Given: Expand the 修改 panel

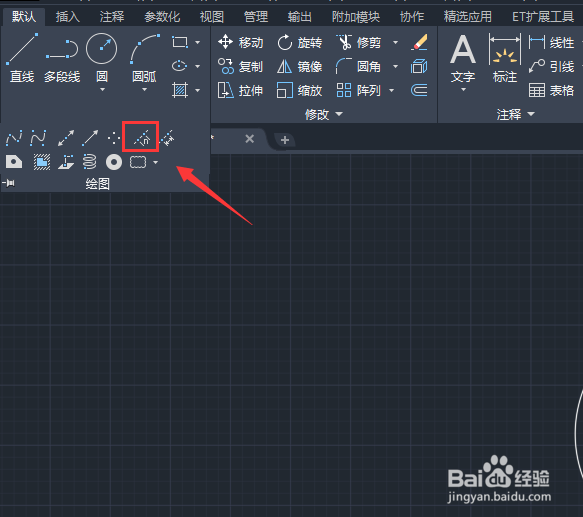Looking at the screenshot, I should coord(323,114).
